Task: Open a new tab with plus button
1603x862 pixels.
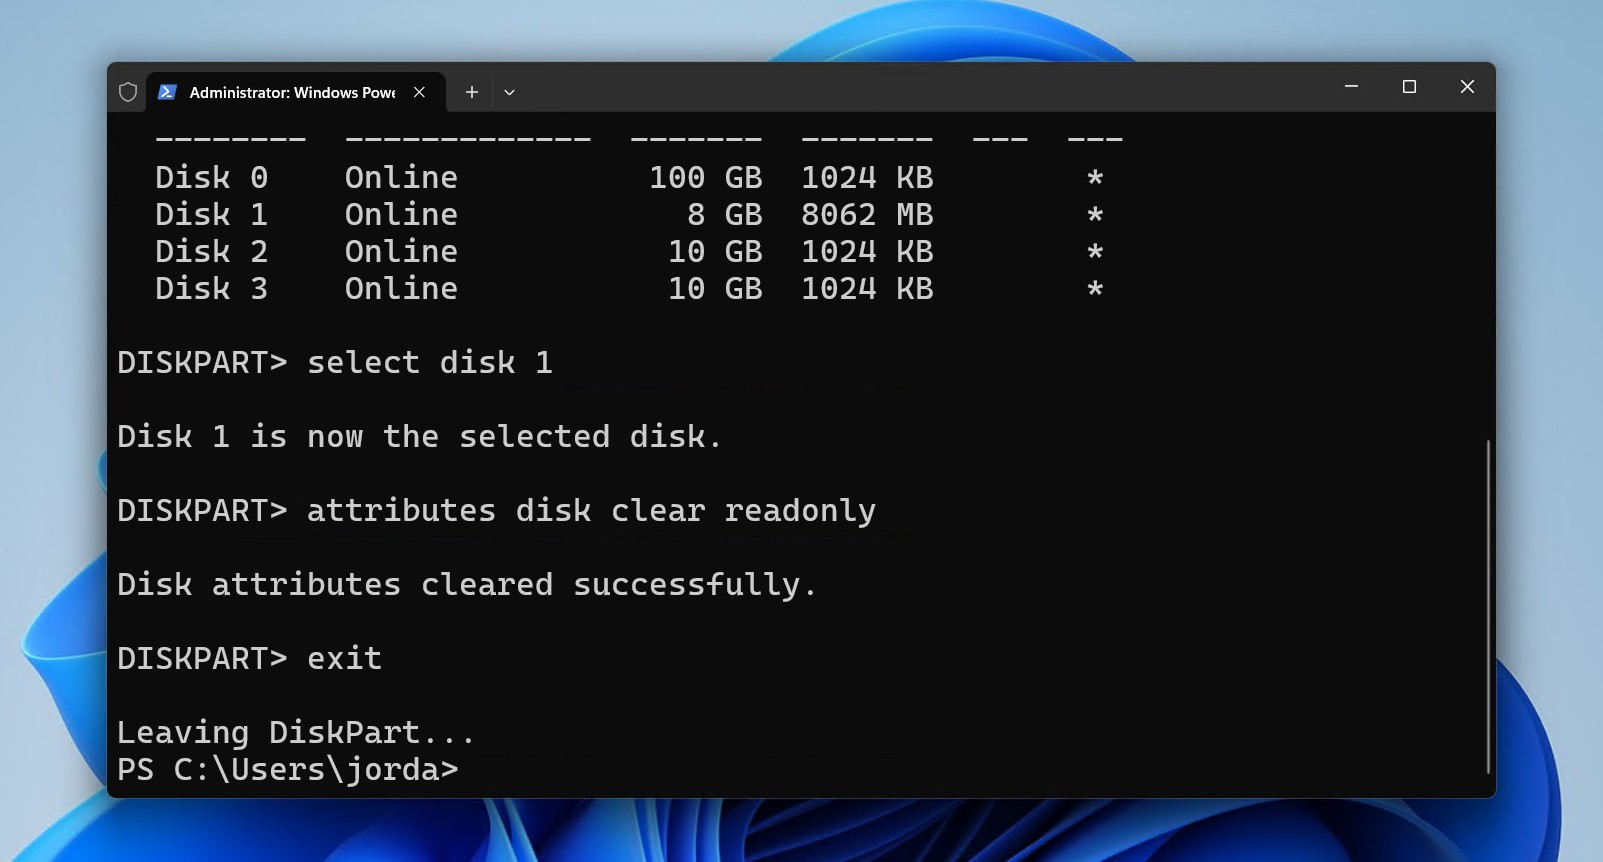Action: 472,92
